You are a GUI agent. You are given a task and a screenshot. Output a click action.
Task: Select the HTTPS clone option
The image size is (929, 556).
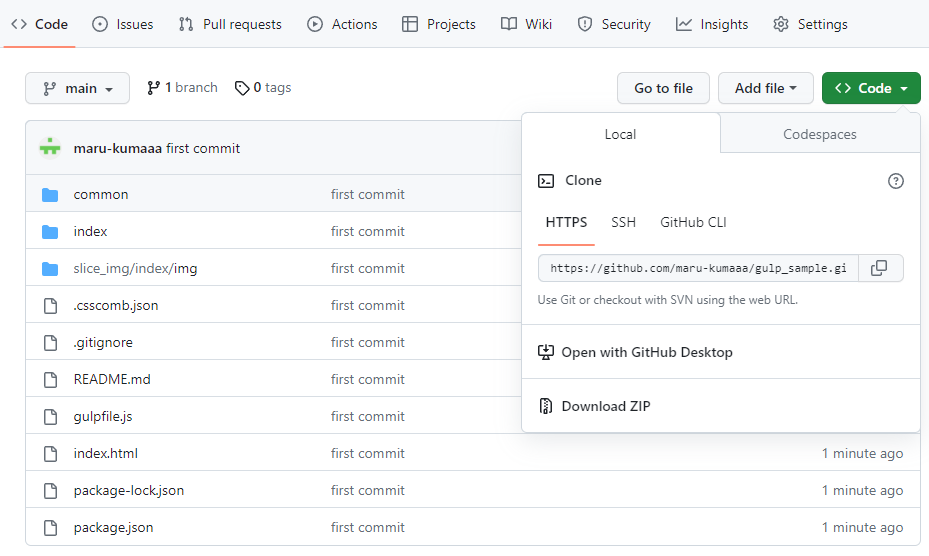(x=566, y=222)
